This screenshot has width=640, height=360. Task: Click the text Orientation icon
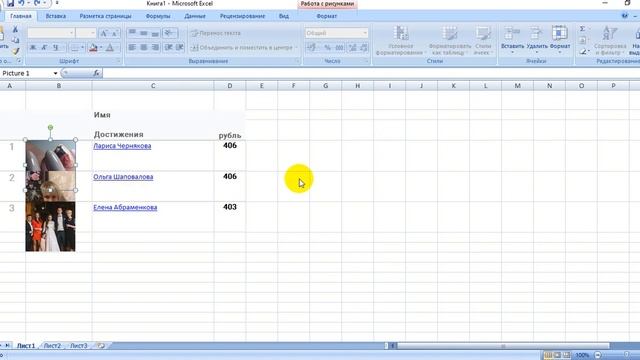pos(170,33)
